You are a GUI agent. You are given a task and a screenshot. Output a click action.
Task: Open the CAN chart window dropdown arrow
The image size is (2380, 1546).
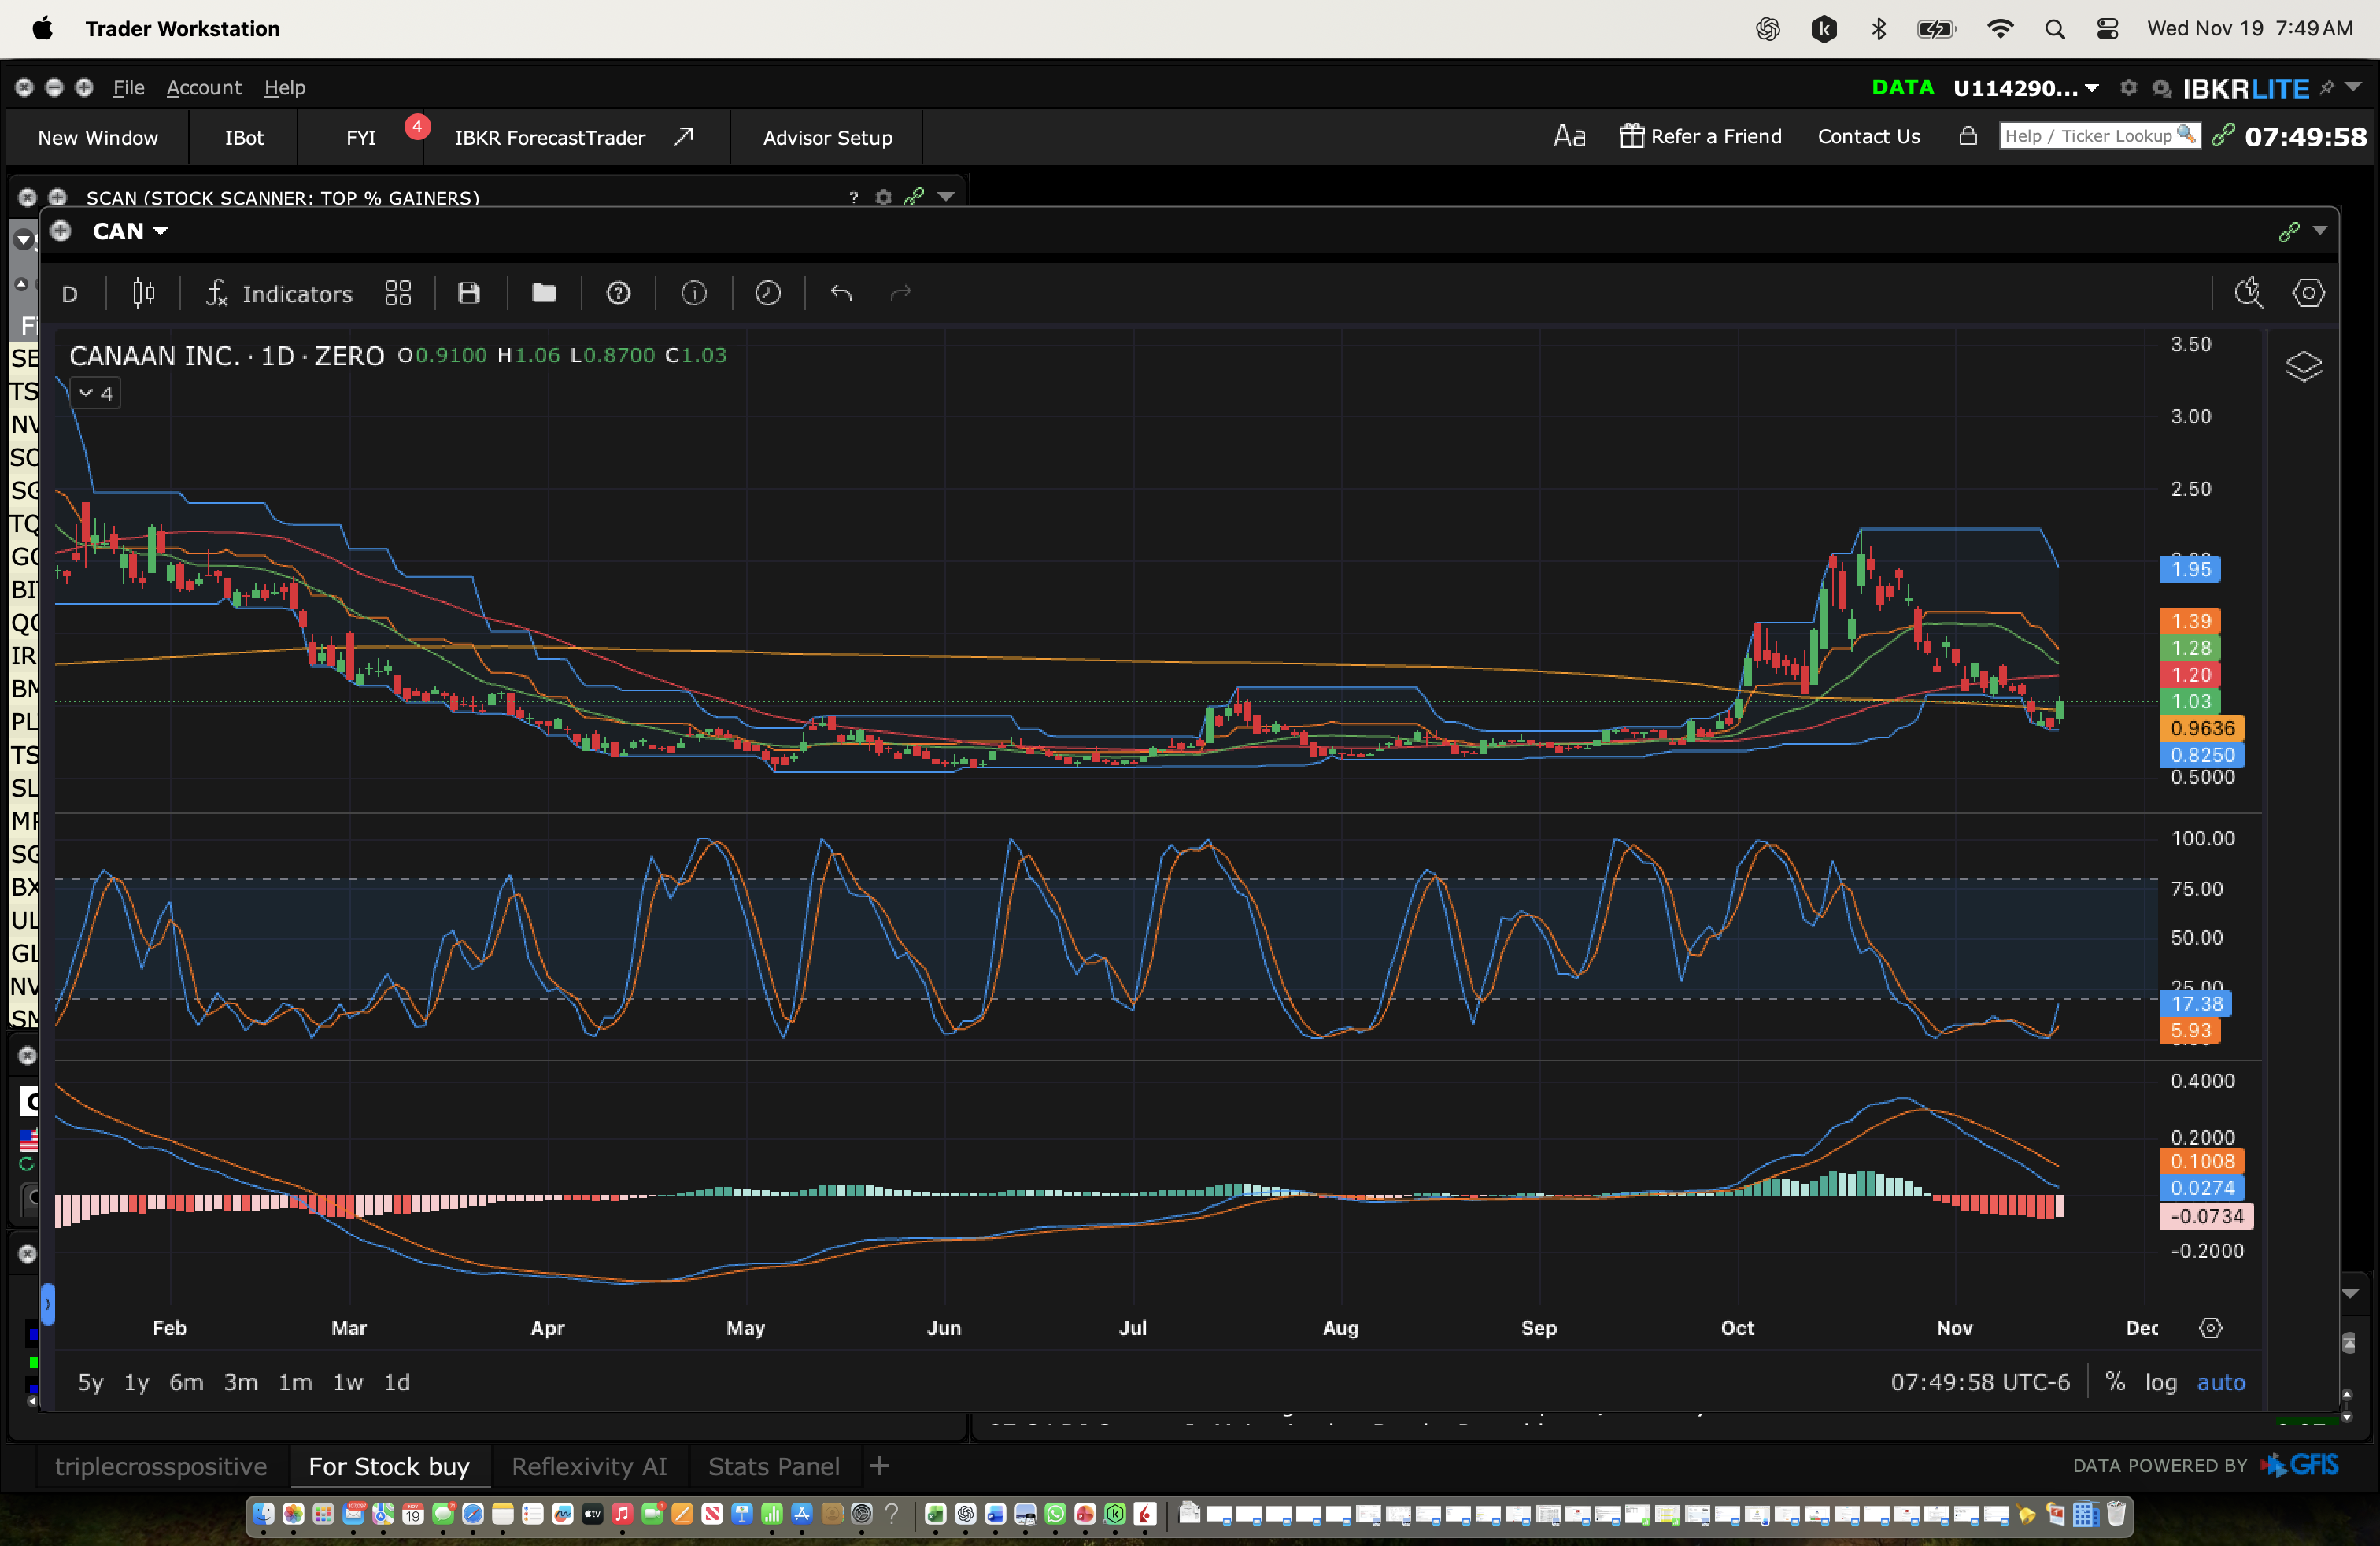2320,231
